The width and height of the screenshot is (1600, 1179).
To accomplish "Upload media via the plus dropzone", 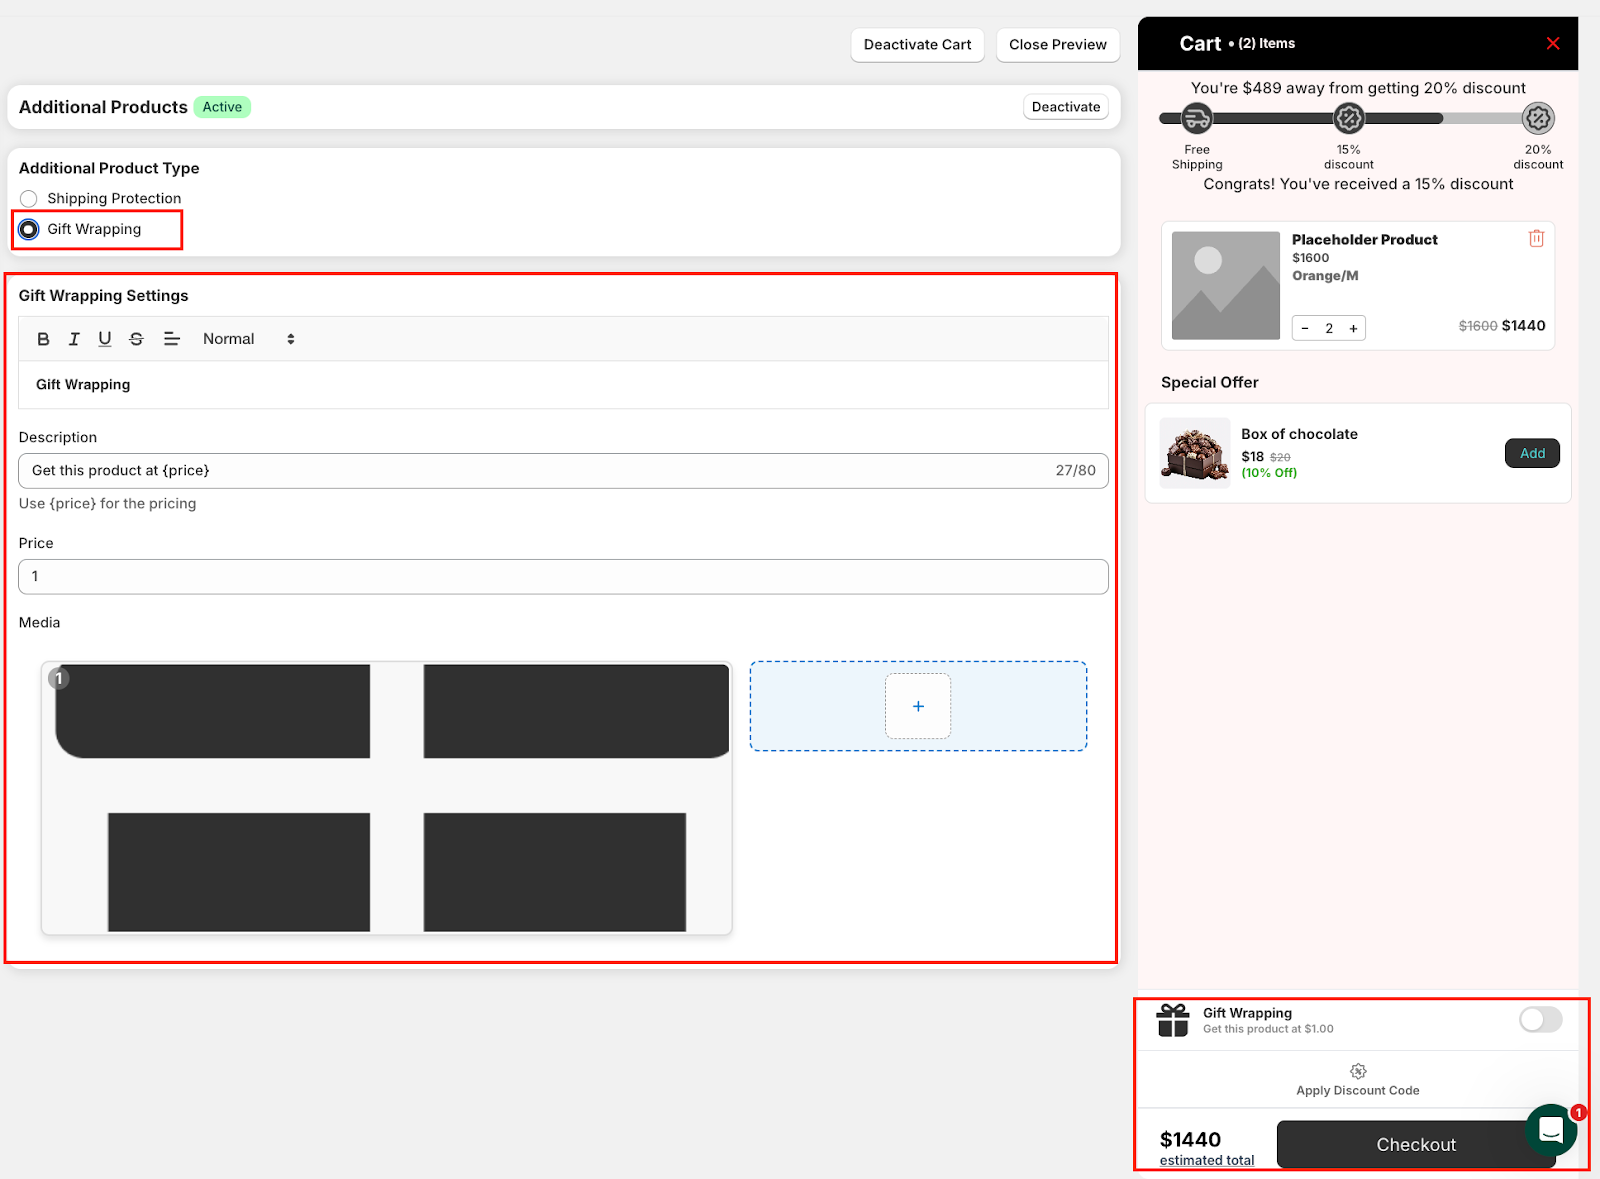I will pyautogui.click(x=917, y=706).
